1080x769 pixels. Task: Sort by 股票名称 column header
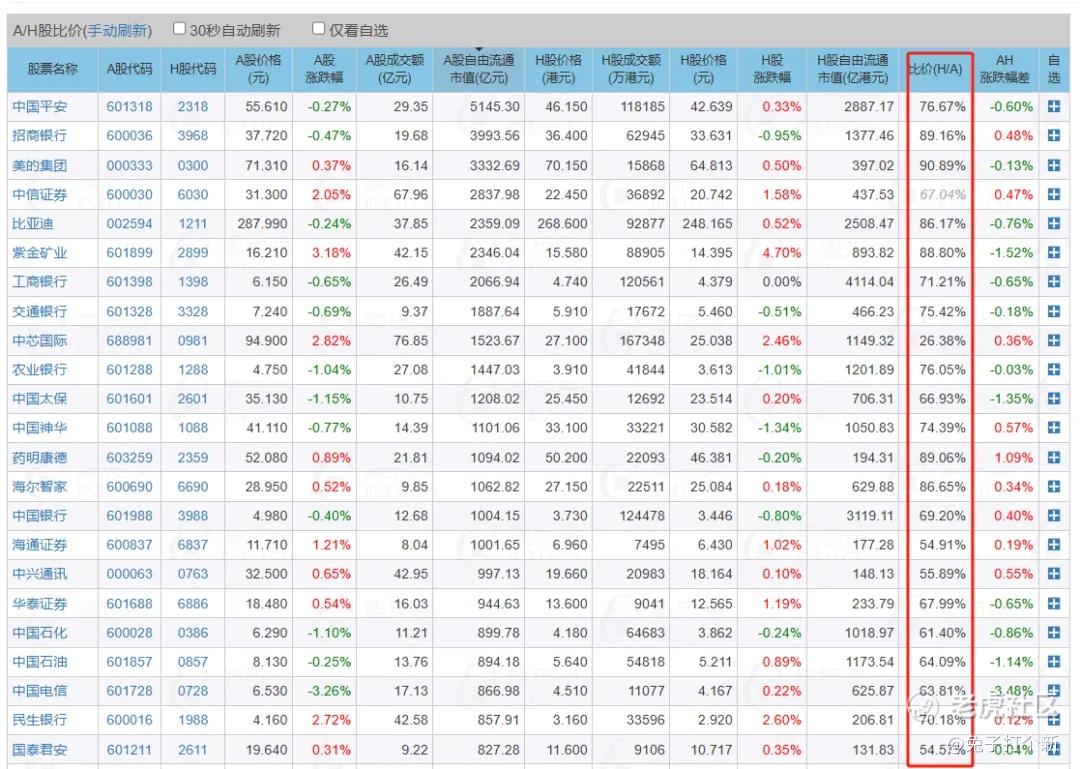(52, 69)
